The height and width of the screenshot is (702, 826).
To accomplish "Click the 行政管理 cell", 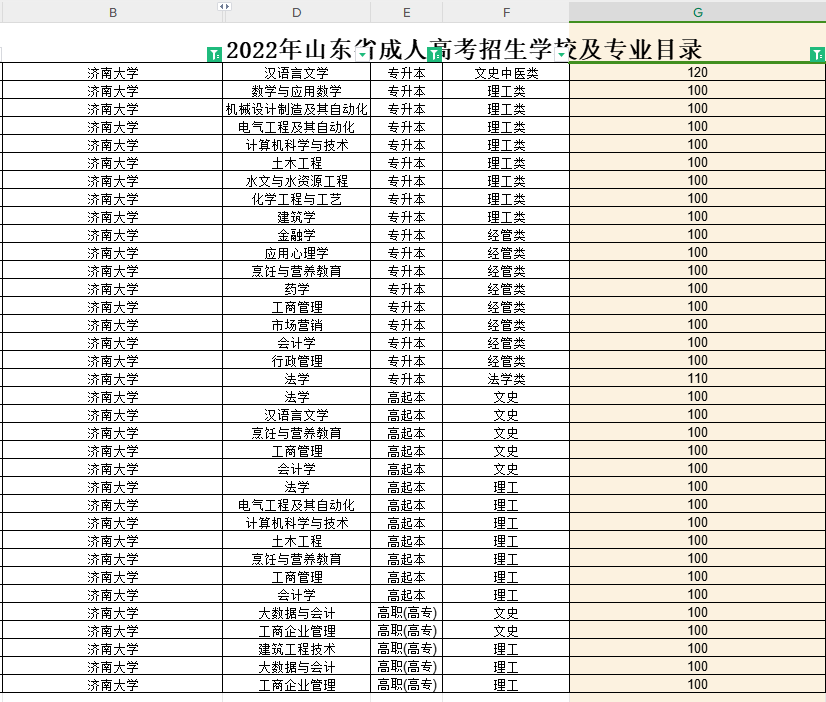I will click(297, 360).
